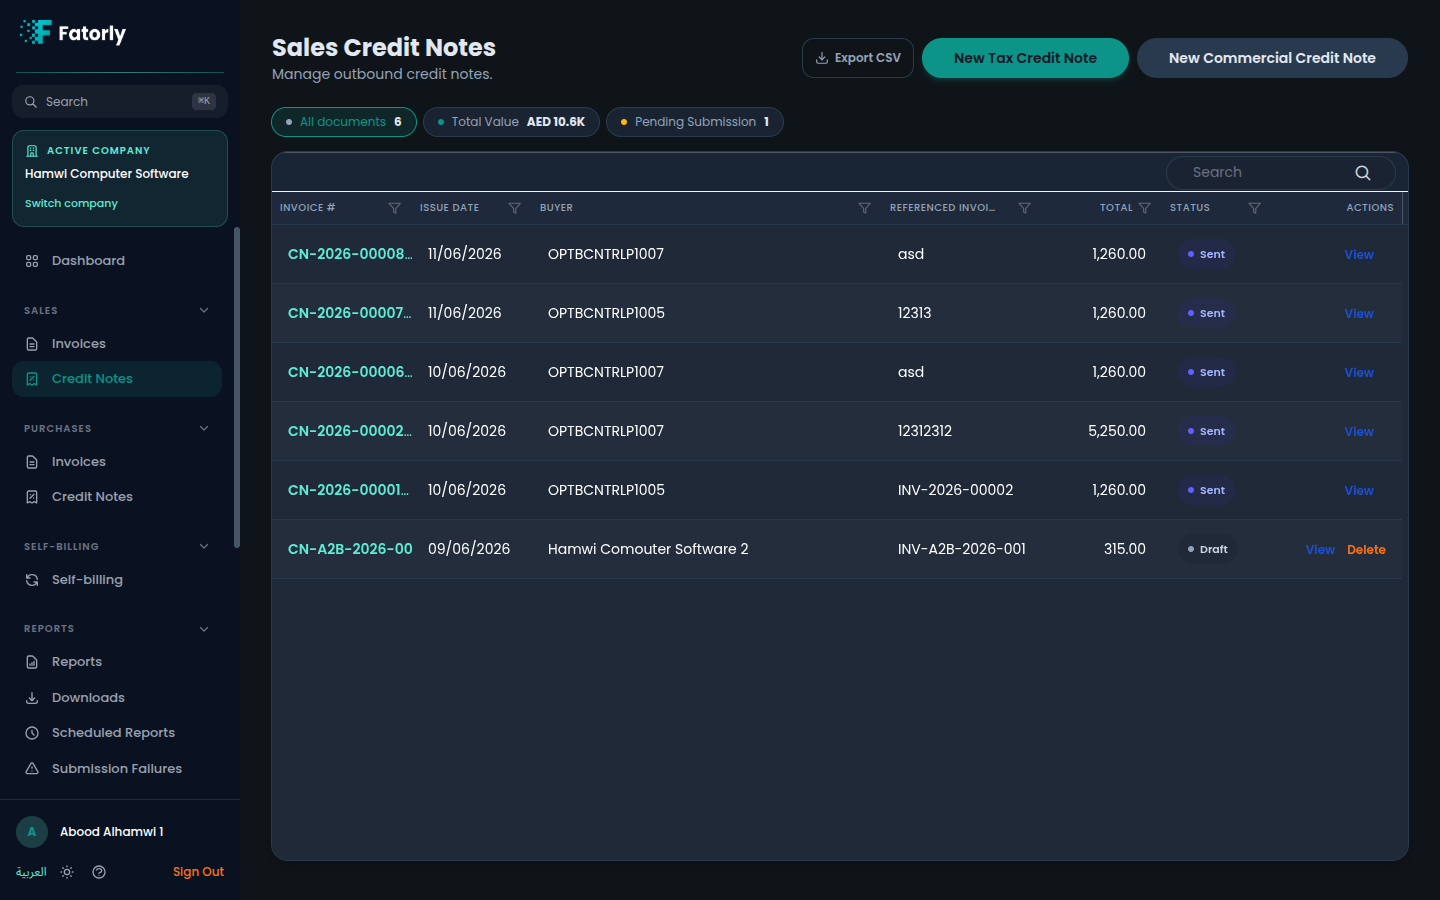Collapse the Self-Billing section chevron
Image resolution: width=1440 pixels, height=900 pixels.
[204, 547]
